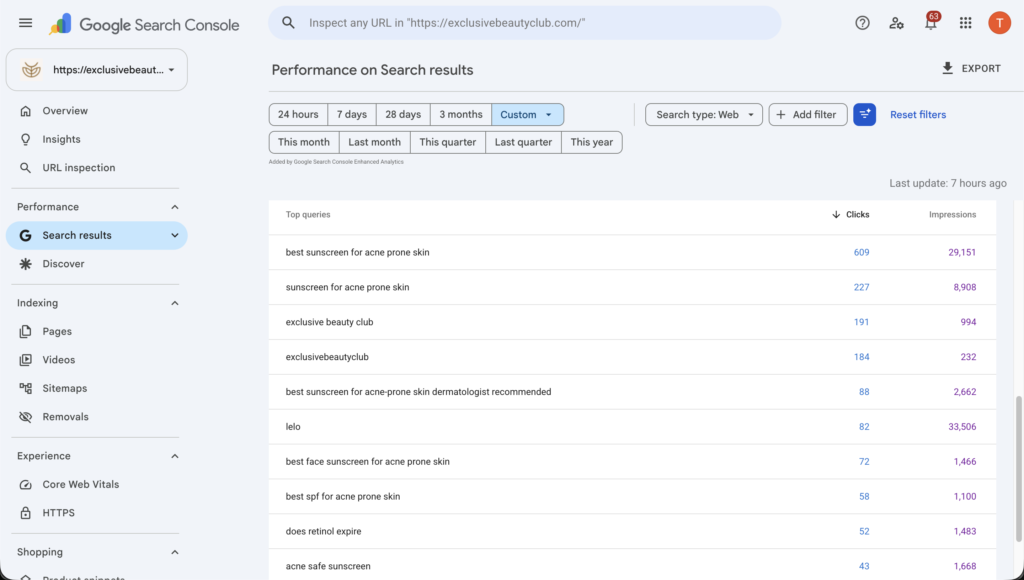This screenshot has width=1024, height=580.
Task: Open the Custom date range dropdown
Action: point(528,114)
